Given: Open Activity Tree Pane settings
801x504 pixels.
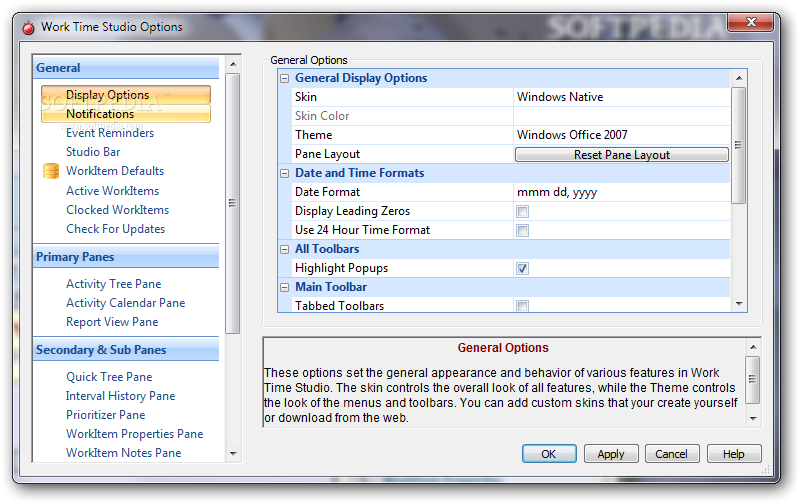Looking at the screenshot, I should 113,284.
